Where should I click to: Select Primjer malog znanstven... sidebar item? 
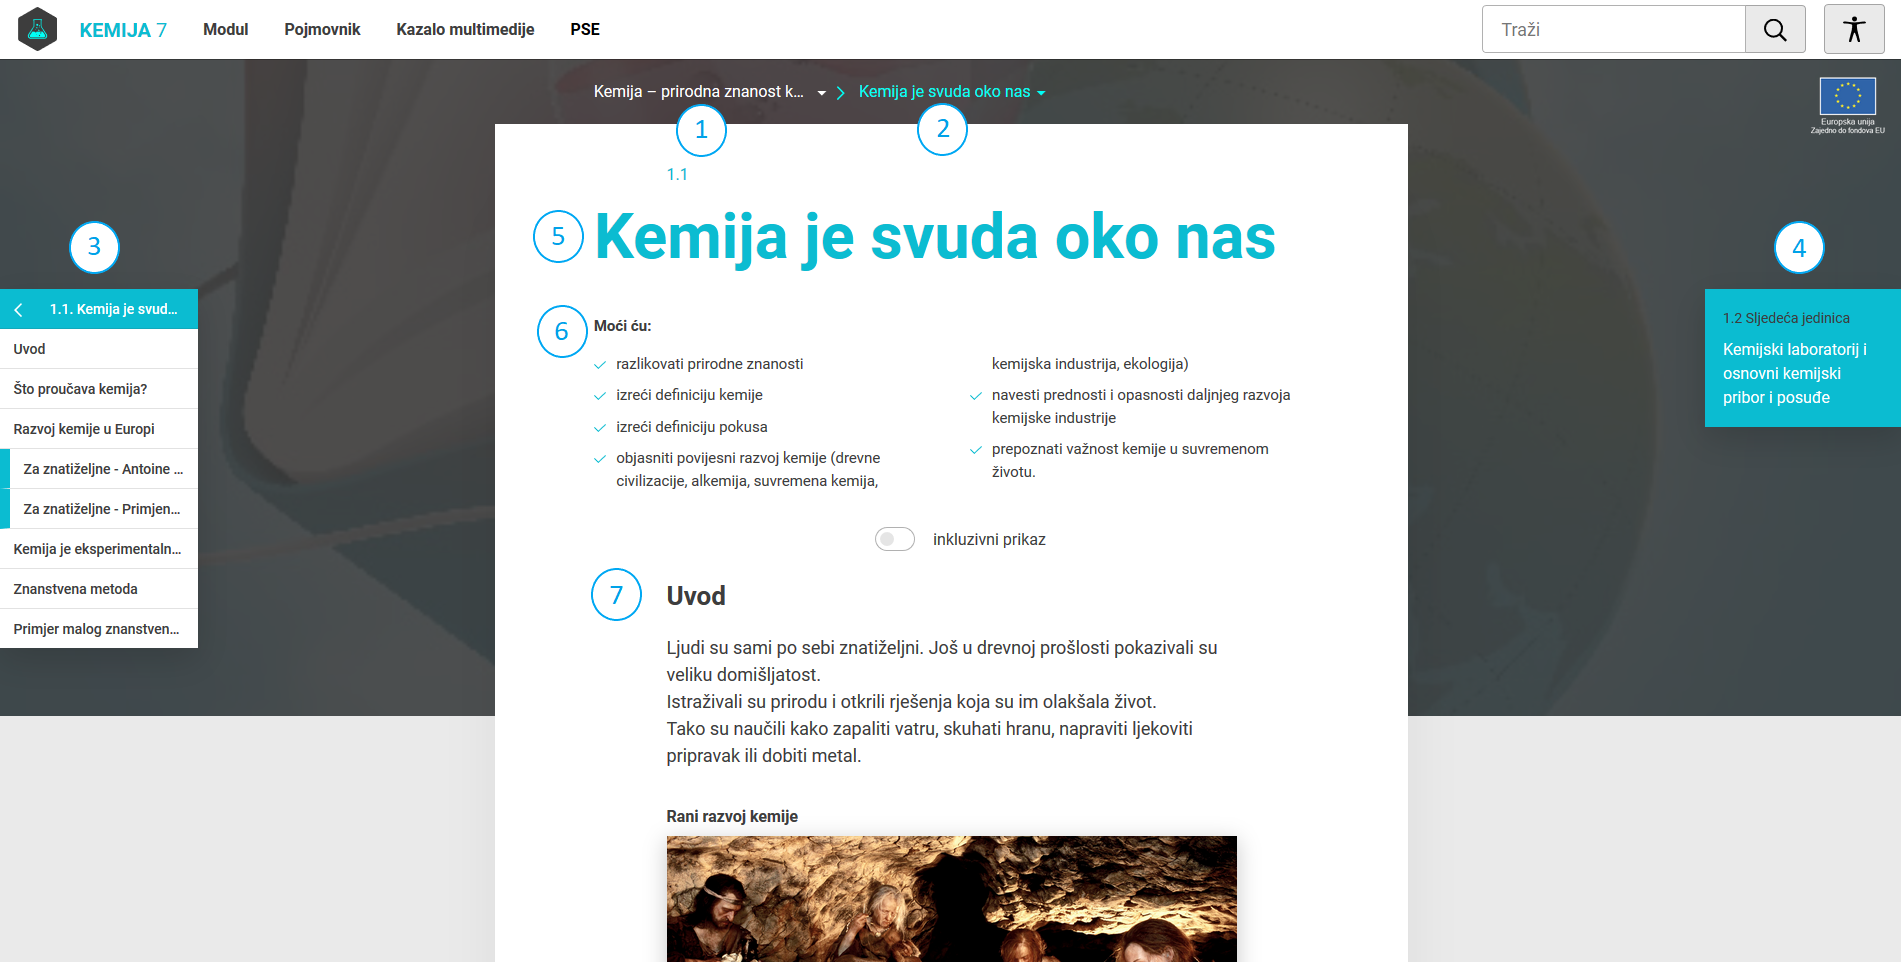(x=99, y=629)
